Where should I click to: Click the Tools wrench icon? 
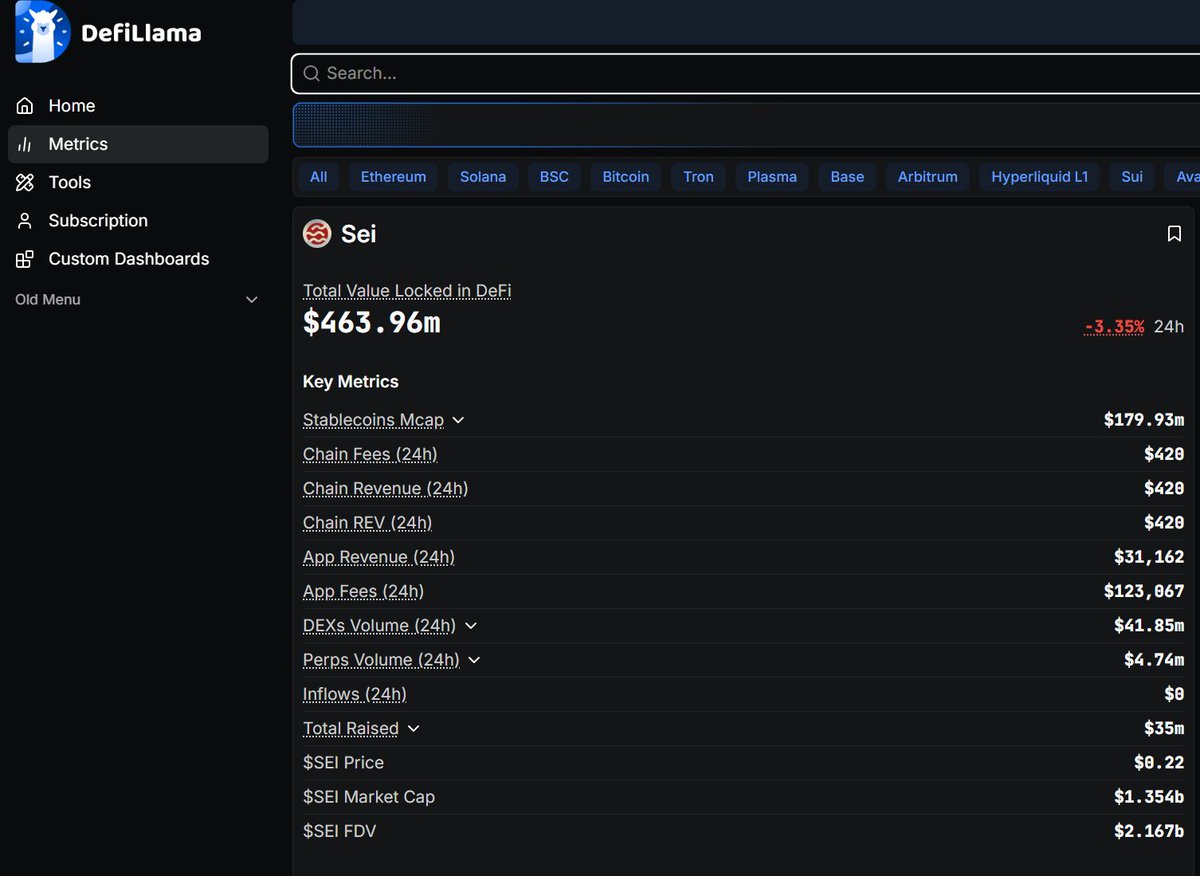click(25, 182)
